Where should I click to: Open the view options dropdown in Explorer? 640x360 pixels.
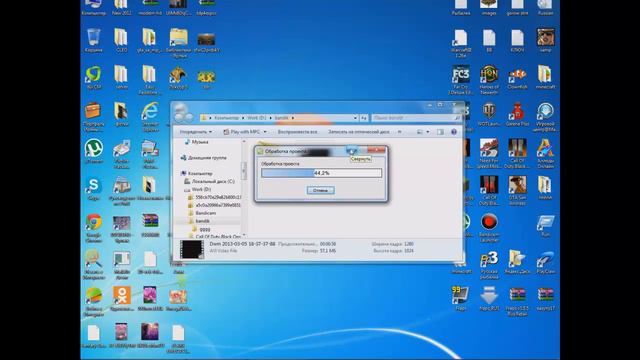(427, 132)
